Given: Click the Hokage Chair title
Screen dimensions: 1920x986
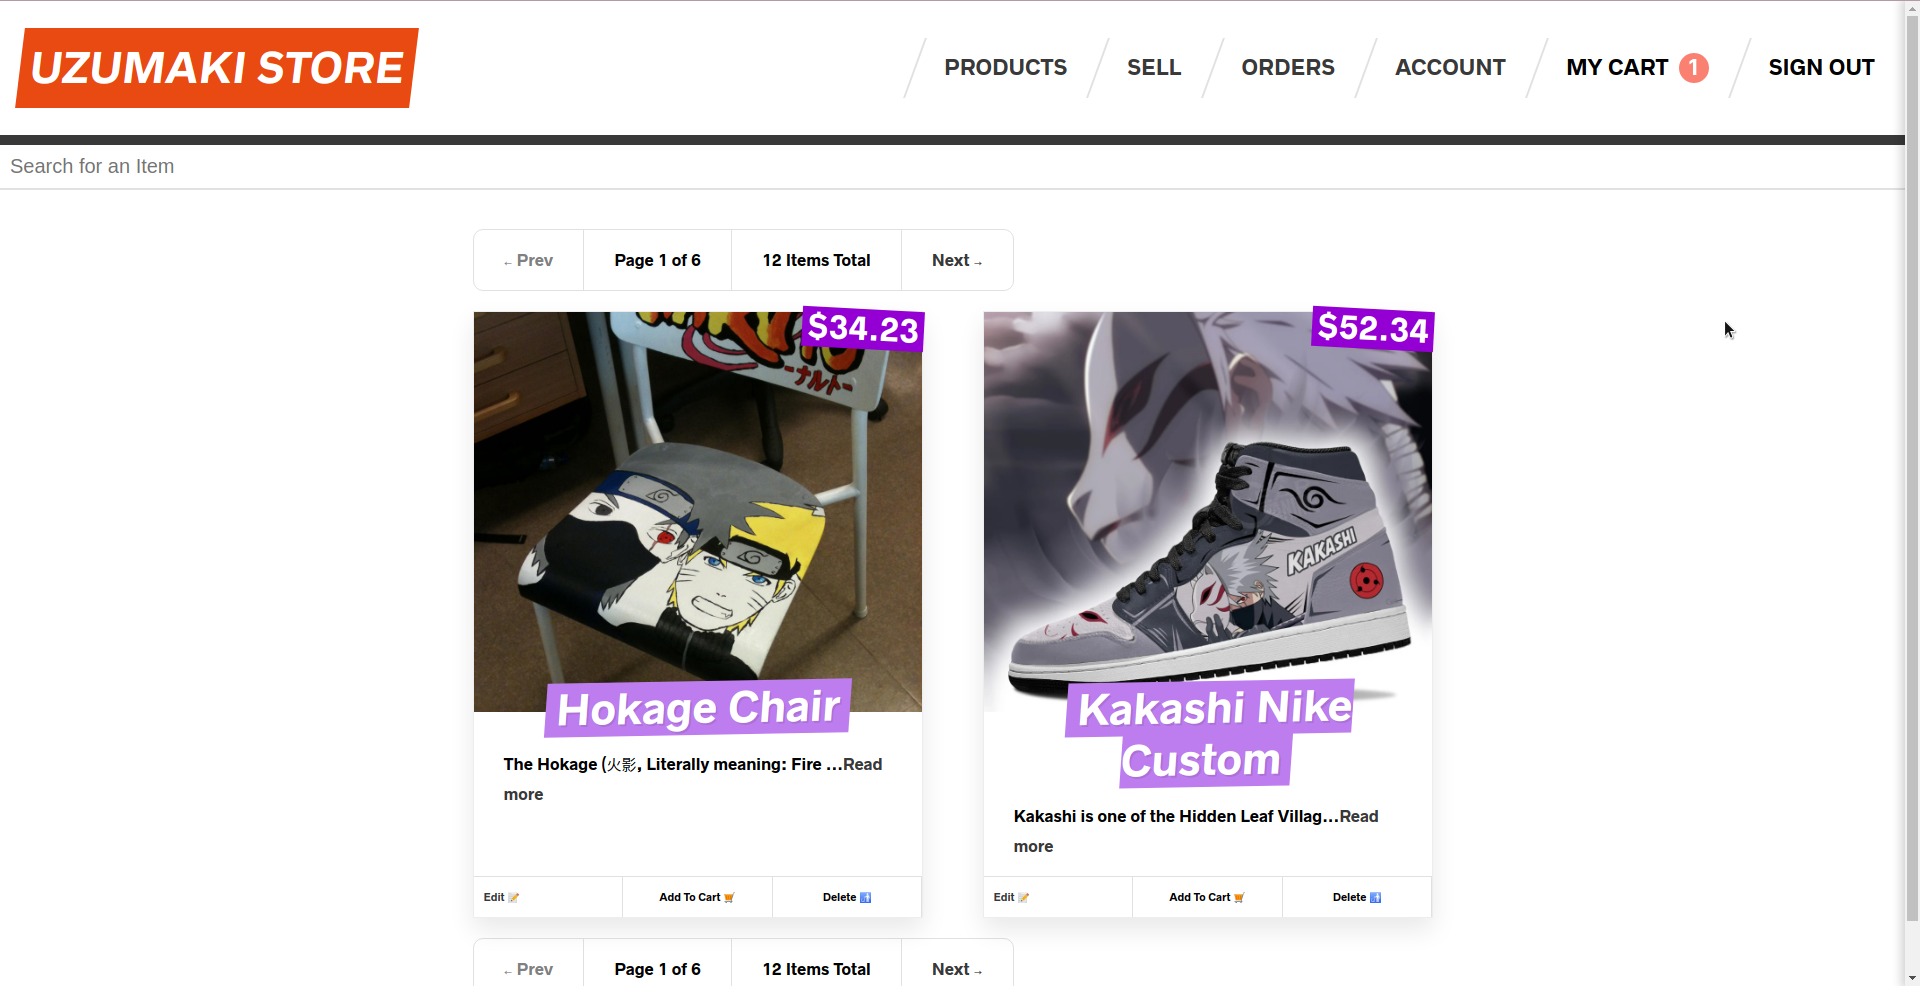Looking at the screenshot, I should 698,708.
